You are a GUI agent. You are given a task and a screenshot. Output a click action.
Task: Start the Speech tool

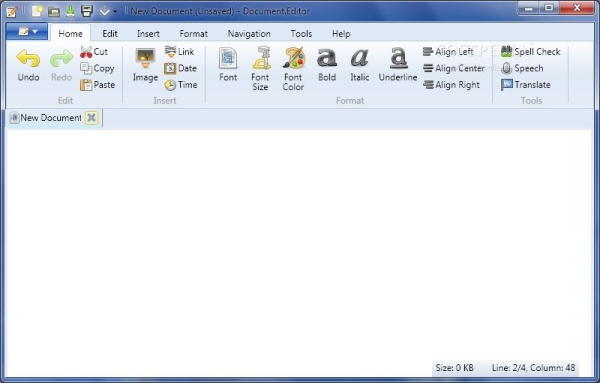tap(522, 68)
